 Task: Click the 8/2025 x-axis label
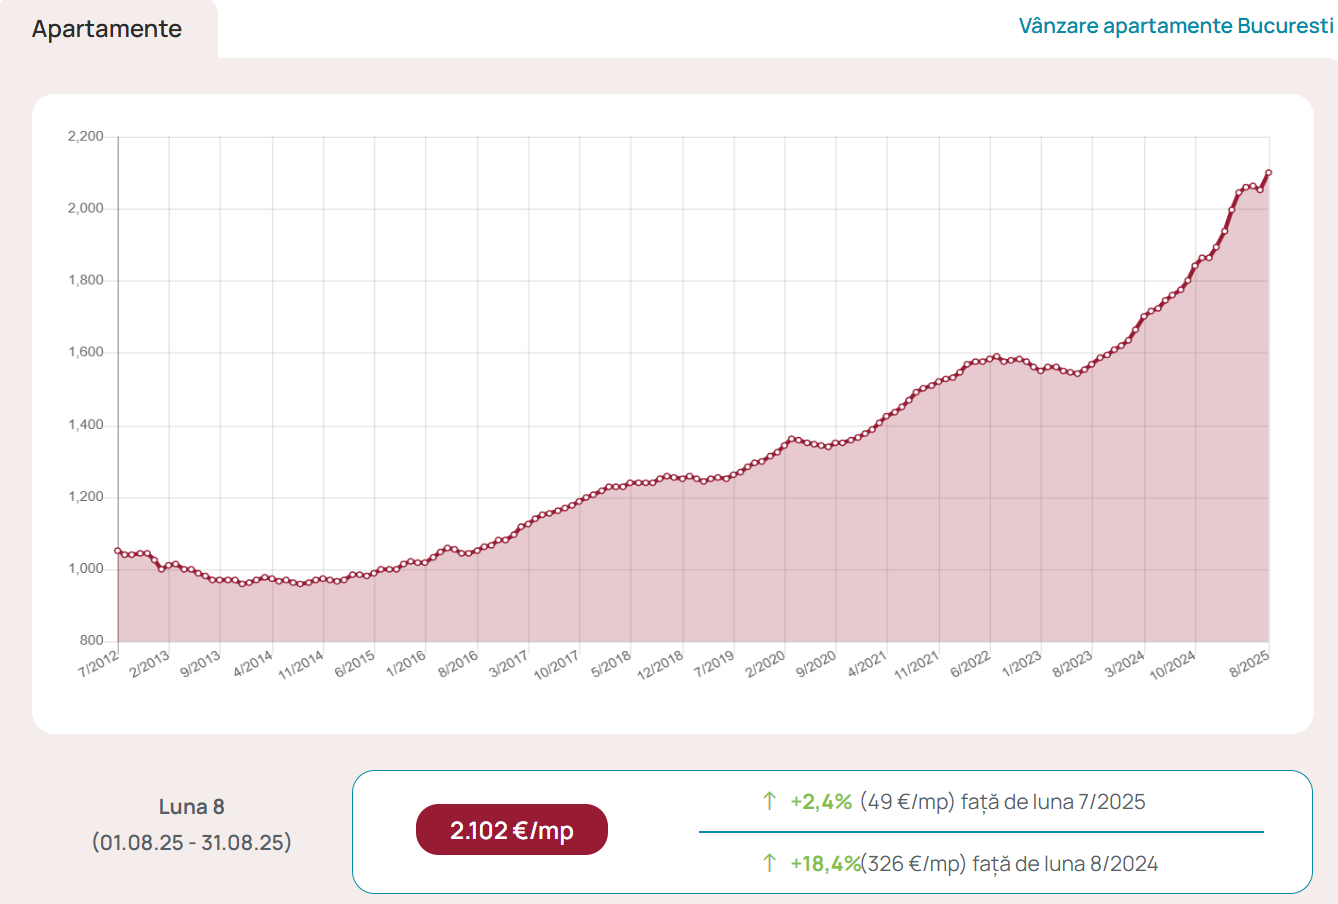pyautogui.click(x=1250, y=664)
